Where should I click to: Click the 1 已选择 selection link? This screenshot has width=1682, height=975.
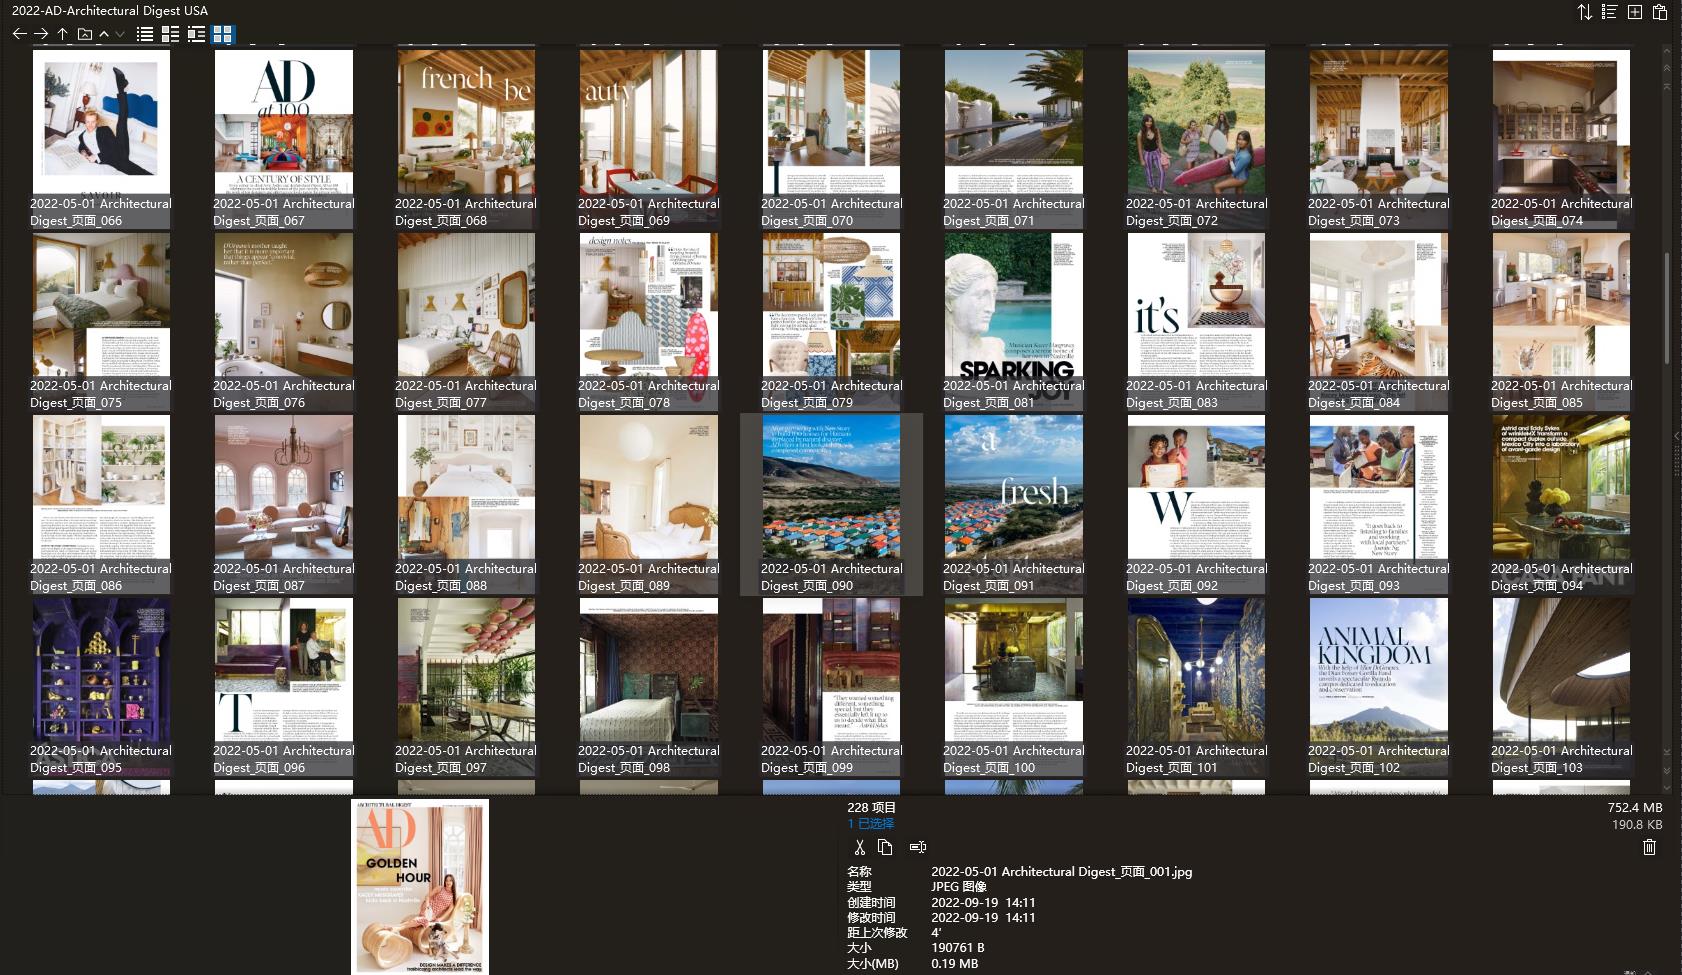point(869,823)
